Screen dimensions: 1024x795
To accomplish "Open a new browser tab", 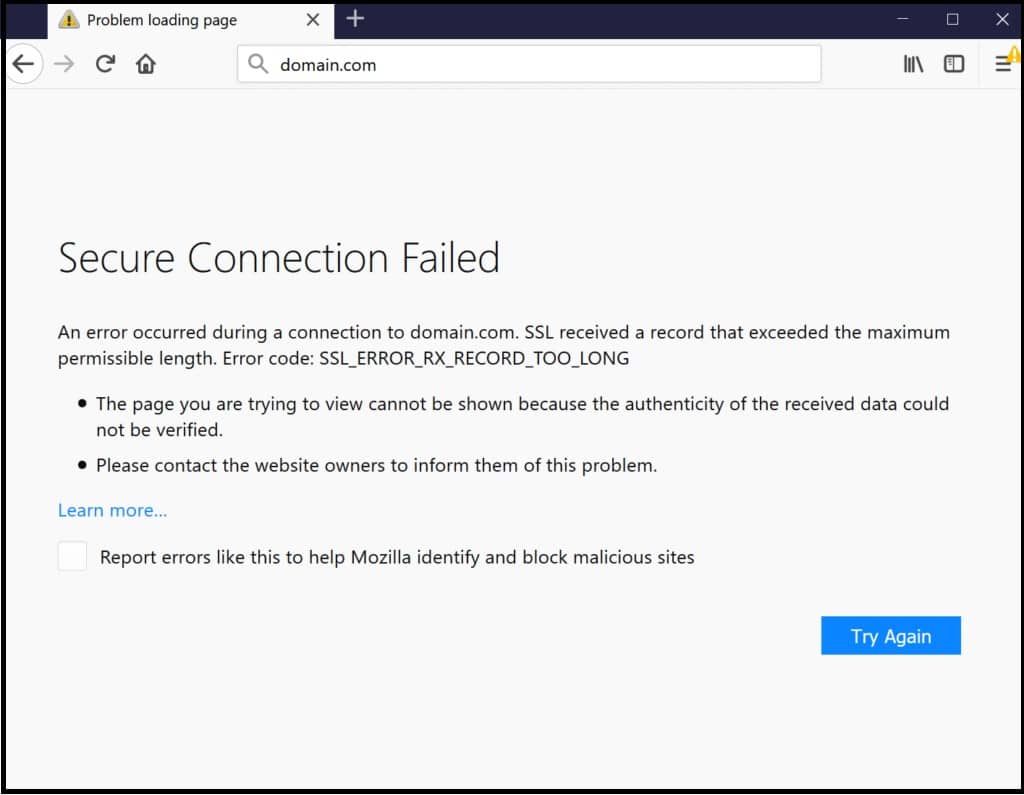I will click(355, 18).
